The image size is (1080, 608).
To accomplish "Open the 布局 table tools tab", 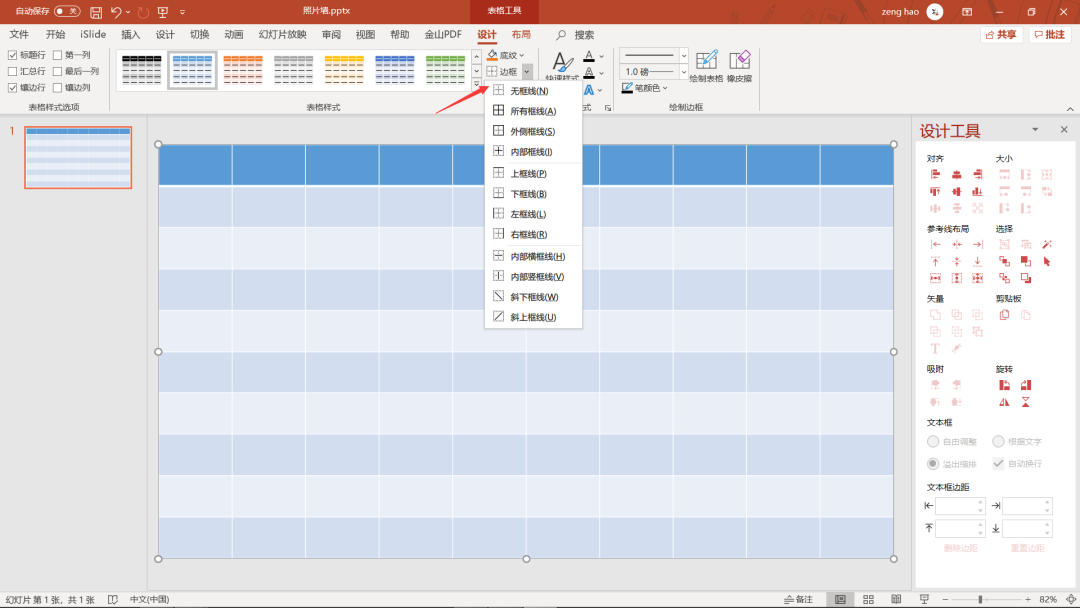I will tap(521, 34).
